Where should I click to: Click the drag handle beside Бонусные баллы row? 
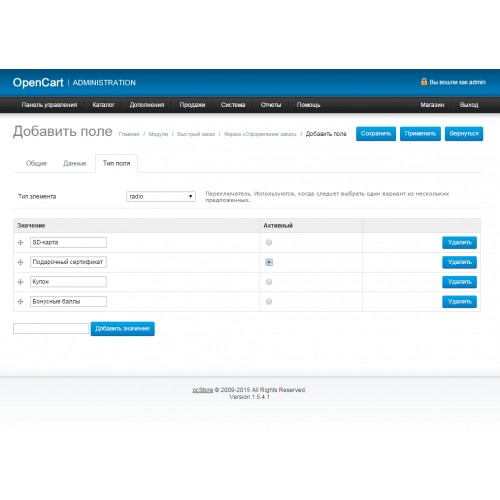click(x=20, y=301)
